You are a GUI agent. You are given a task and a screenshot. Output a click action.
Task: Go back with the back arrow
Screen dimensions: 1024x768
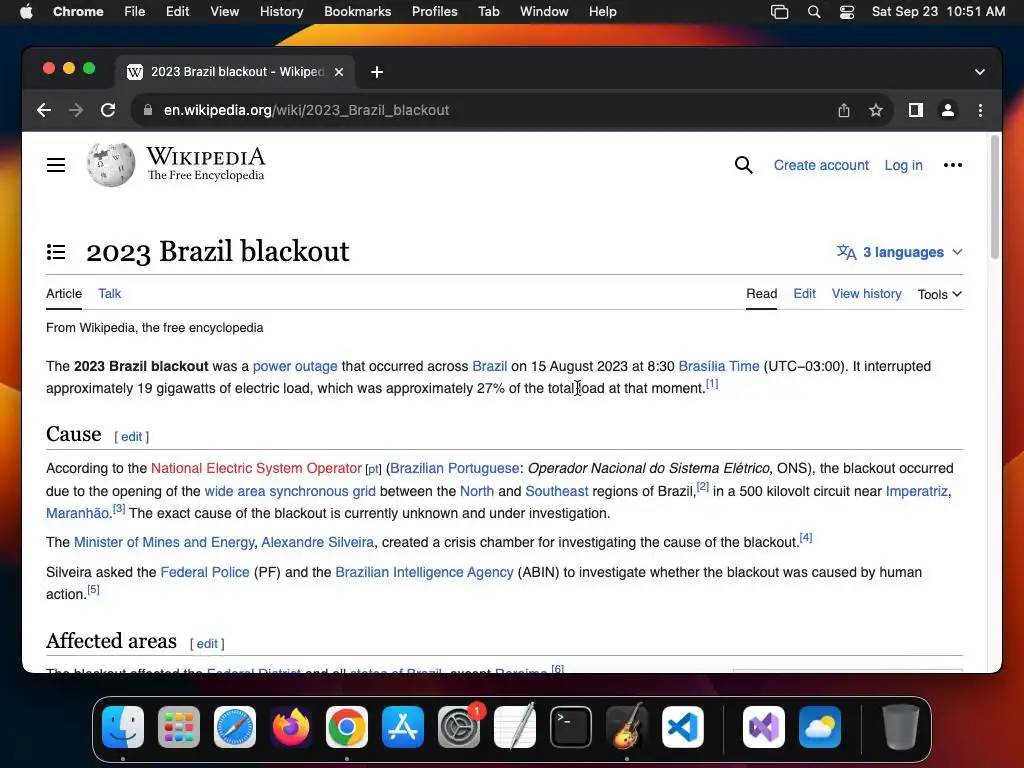(x=44, y=110)
